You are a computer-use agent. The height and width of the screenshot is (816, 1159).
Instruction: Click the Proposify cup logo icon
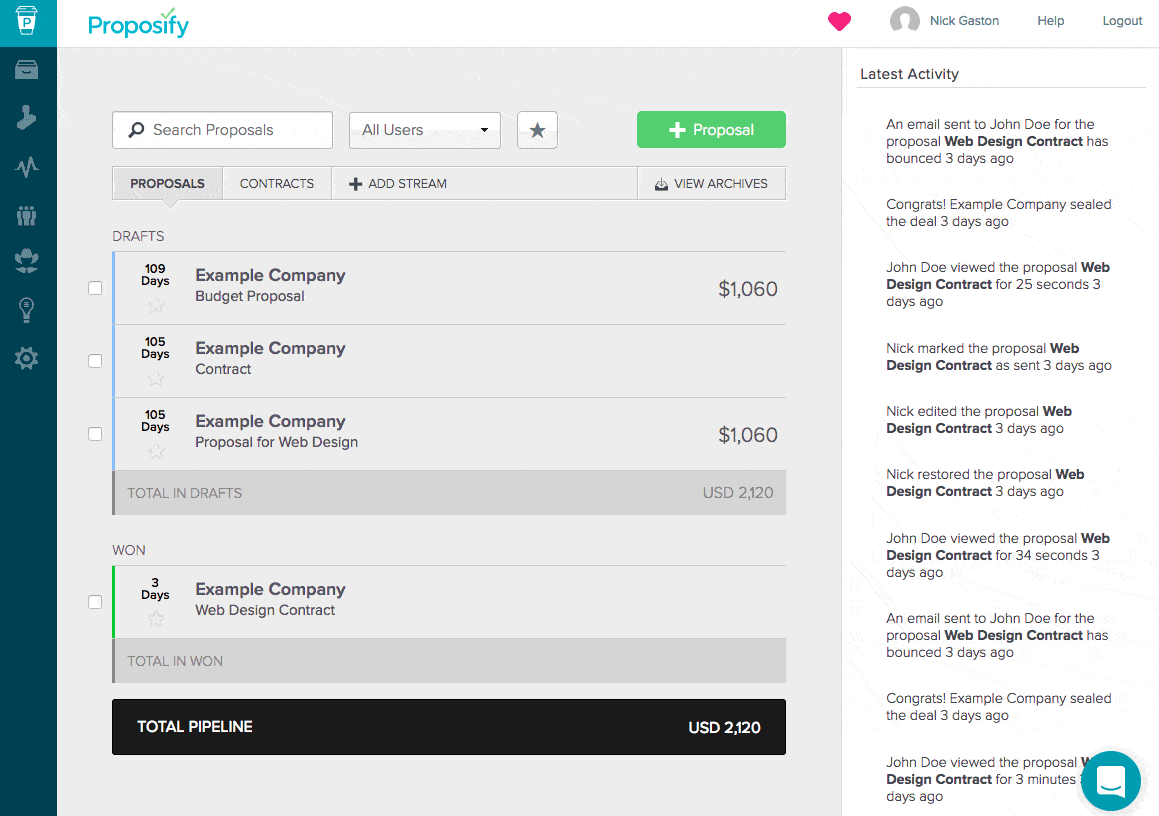point(27,22)
